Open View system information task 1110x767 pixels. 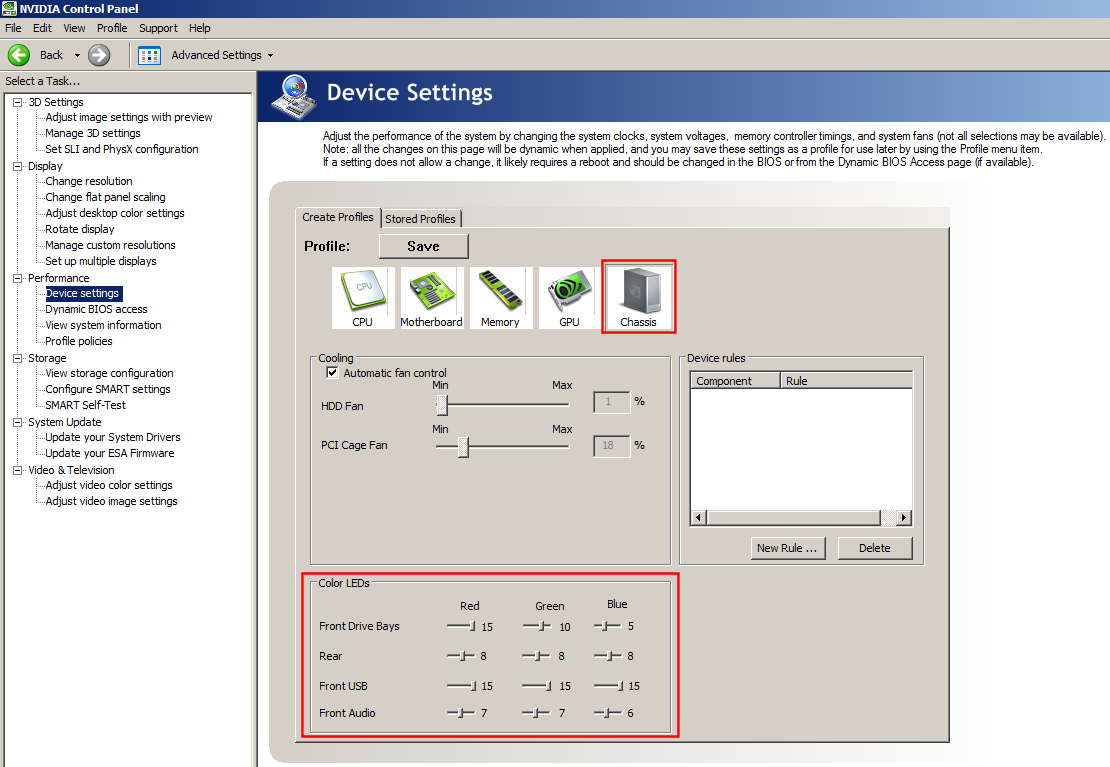pos(103,325)
